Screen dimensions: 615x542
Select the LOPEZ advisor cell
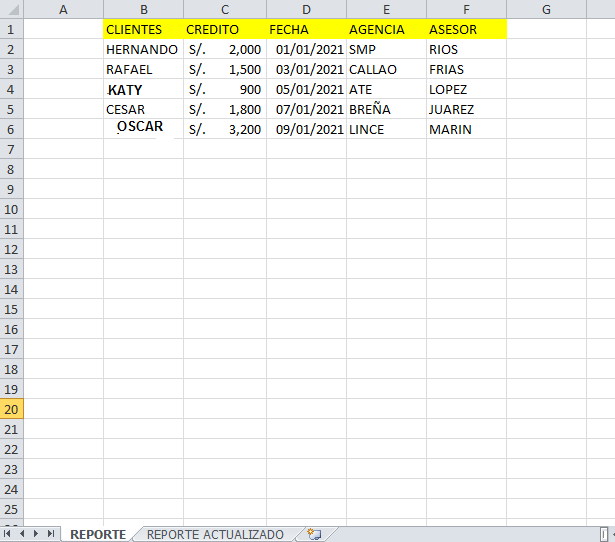467,89
